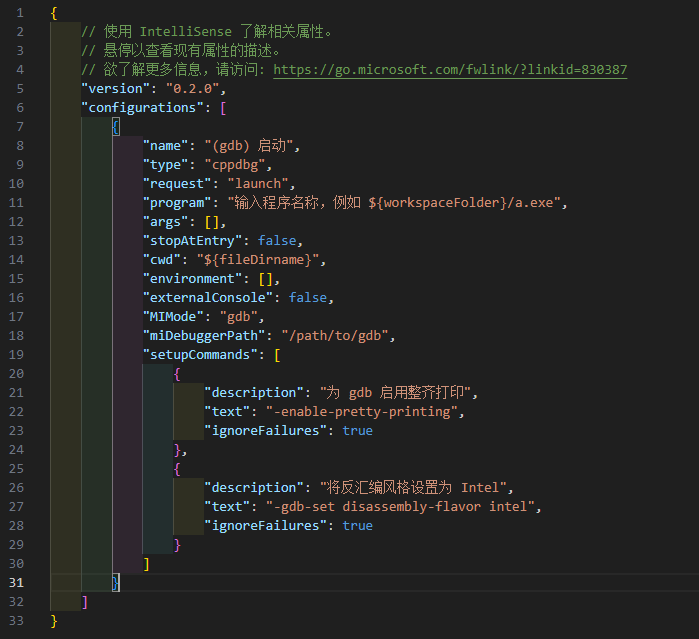Click the "-gdb-set disassembly-flavor intel" string
This screenshot has width=699, height=639.
pos(403,506)
